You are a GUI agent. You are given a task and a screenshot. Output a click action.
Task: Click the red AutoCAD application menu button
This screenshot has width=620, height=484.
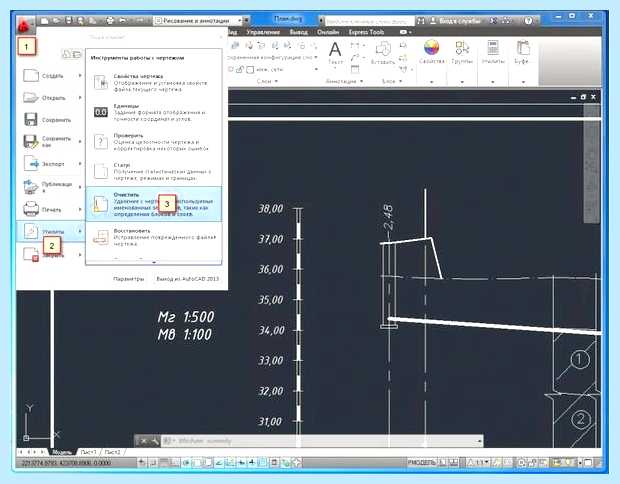point(25,26)
